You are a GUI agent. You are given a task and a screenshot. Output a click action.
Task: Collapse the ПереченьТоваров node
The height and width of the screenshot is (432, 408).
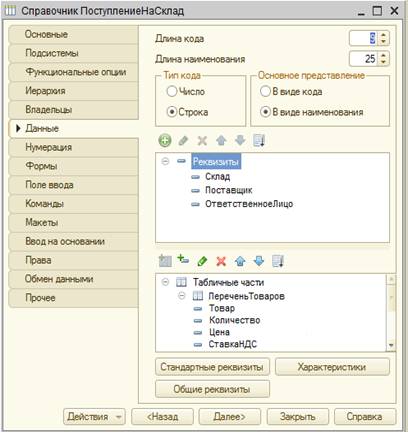pyautogui.click(x=182, y=296)
